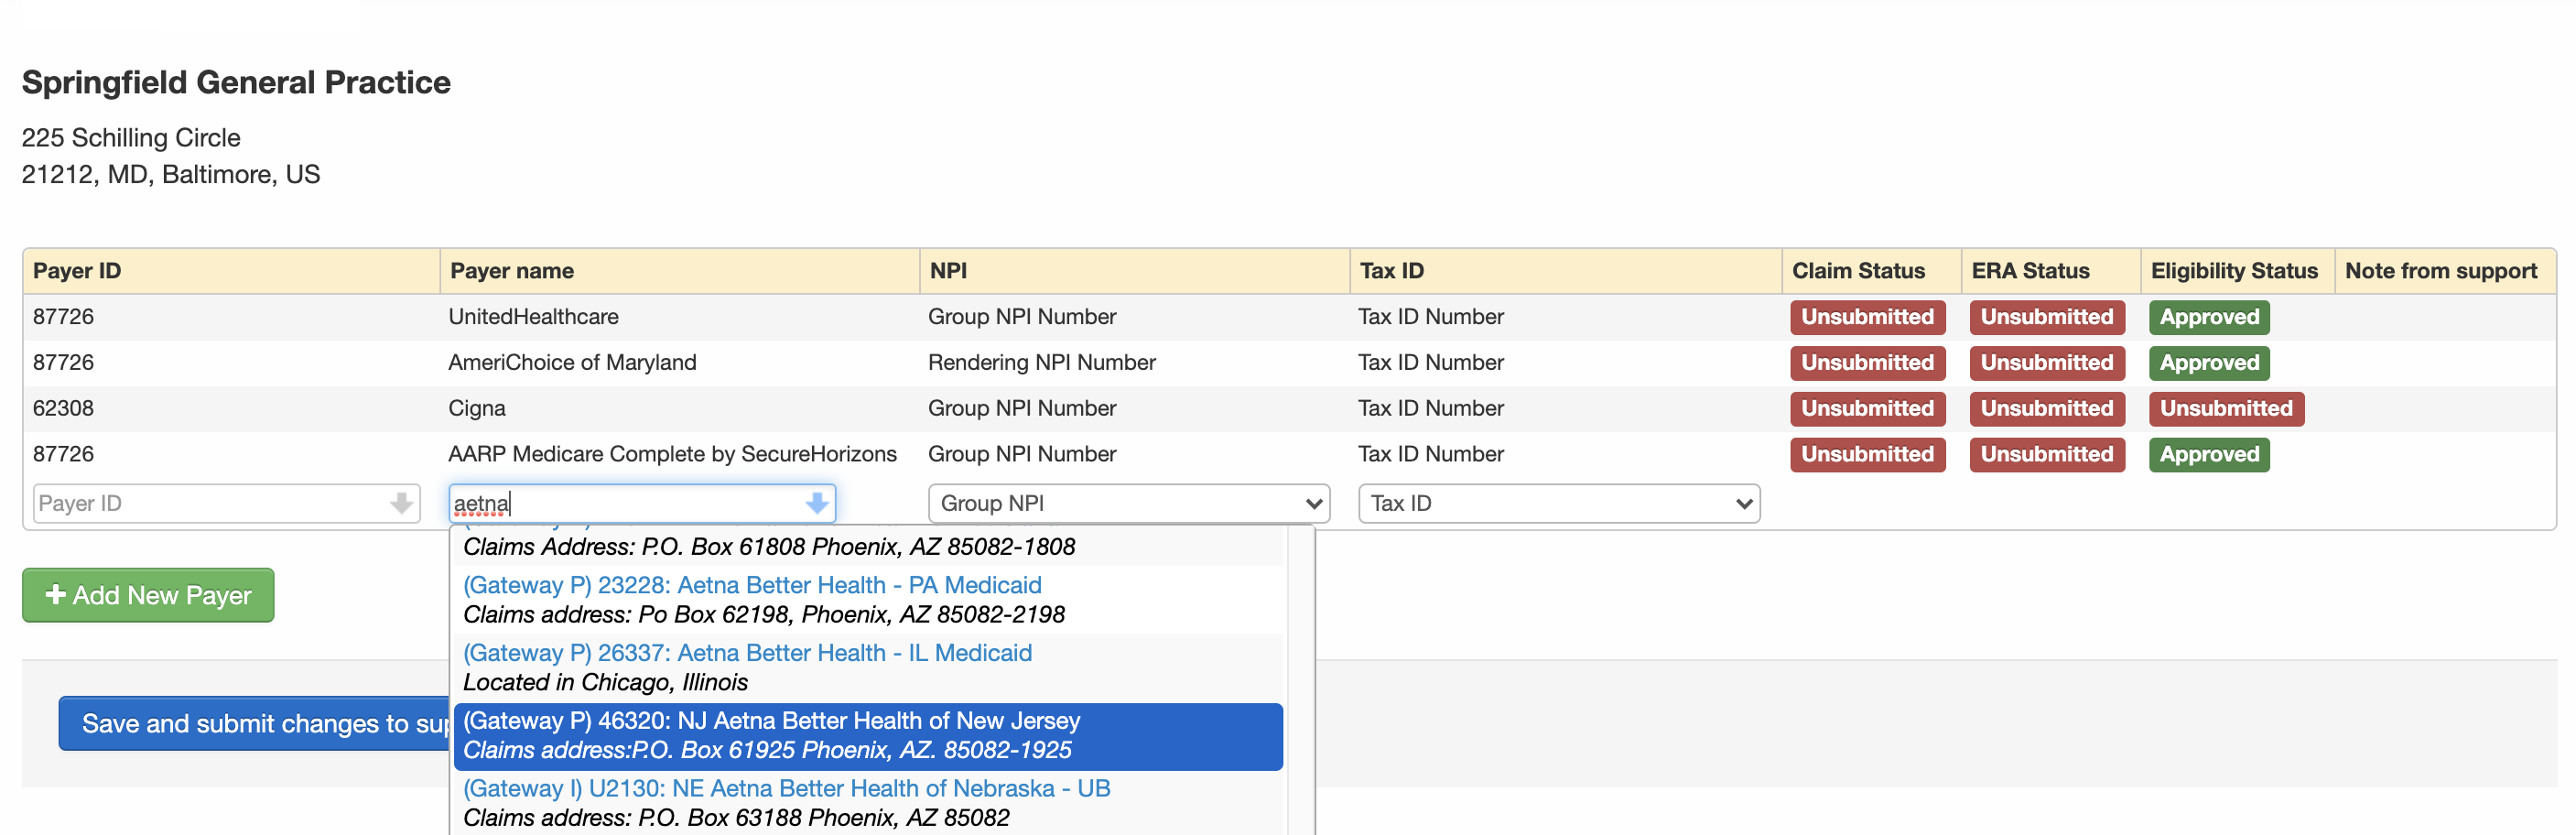Image resolution: width=2576 pixels, height=835 pixels.
Task: Click AARP Medicare Complete Claim Status badge
Action: pos(1867,455)
